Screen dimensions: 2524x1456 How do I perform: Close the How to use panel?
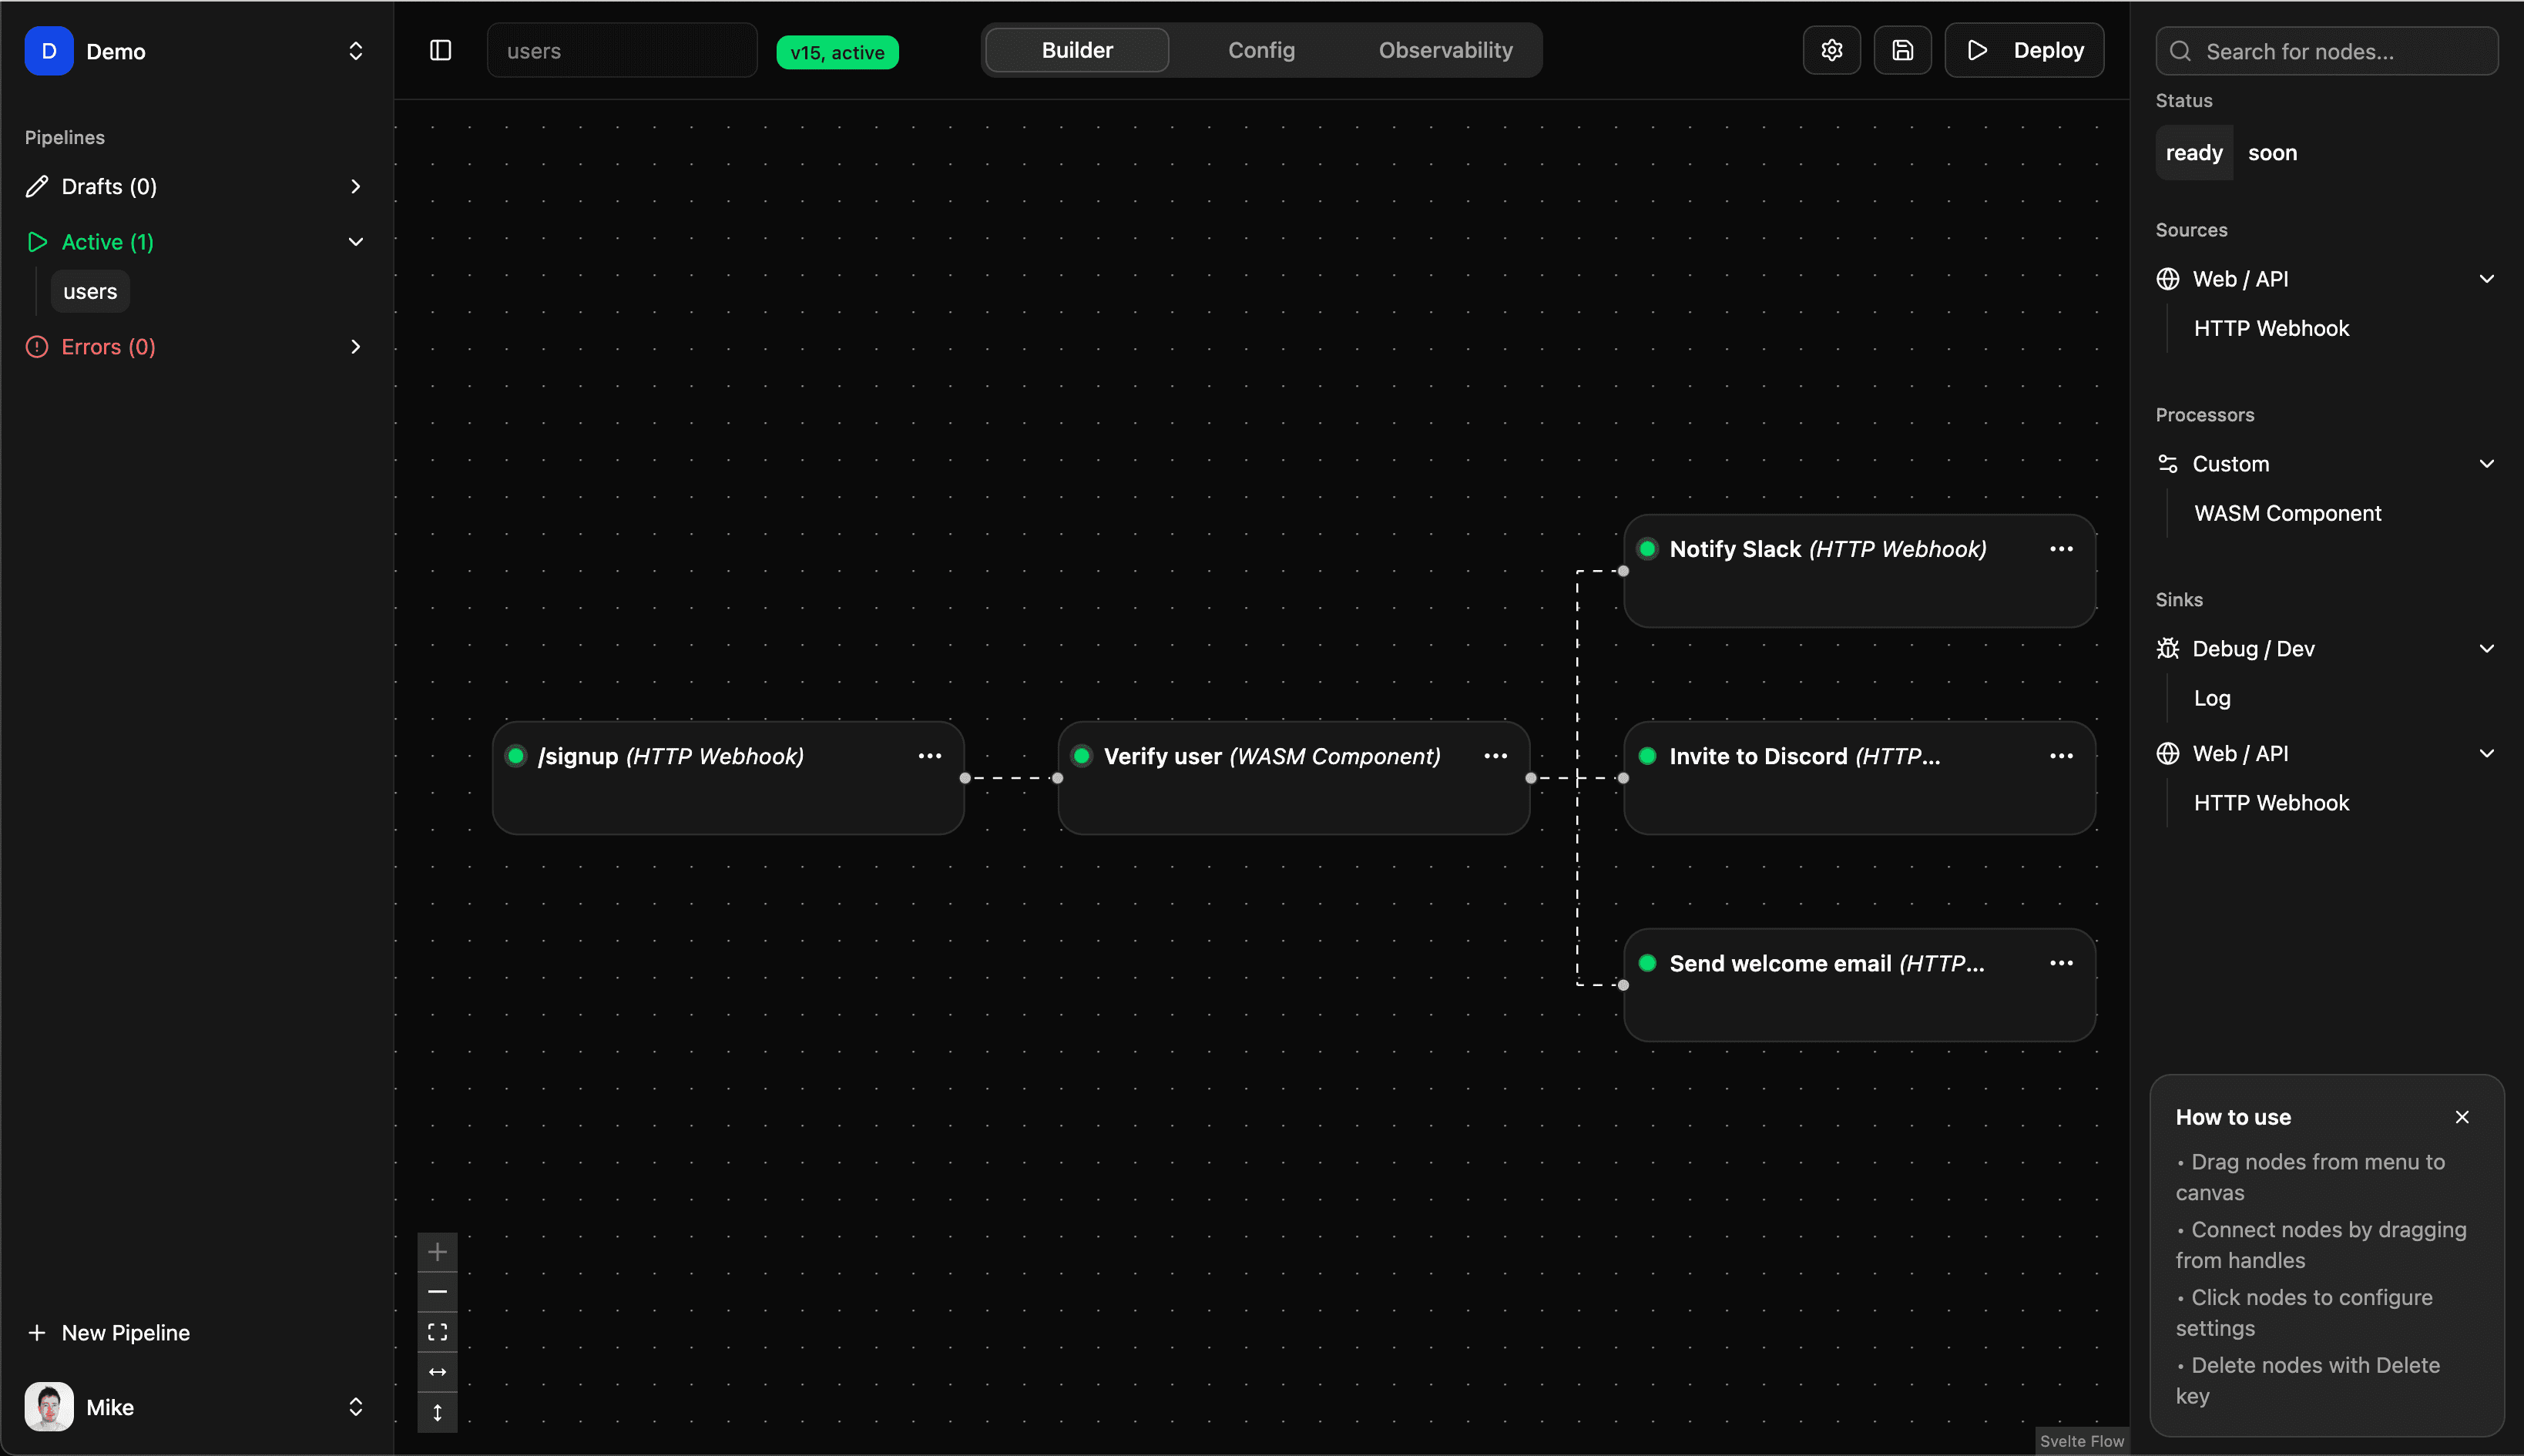click(x=2462, y=1117)
